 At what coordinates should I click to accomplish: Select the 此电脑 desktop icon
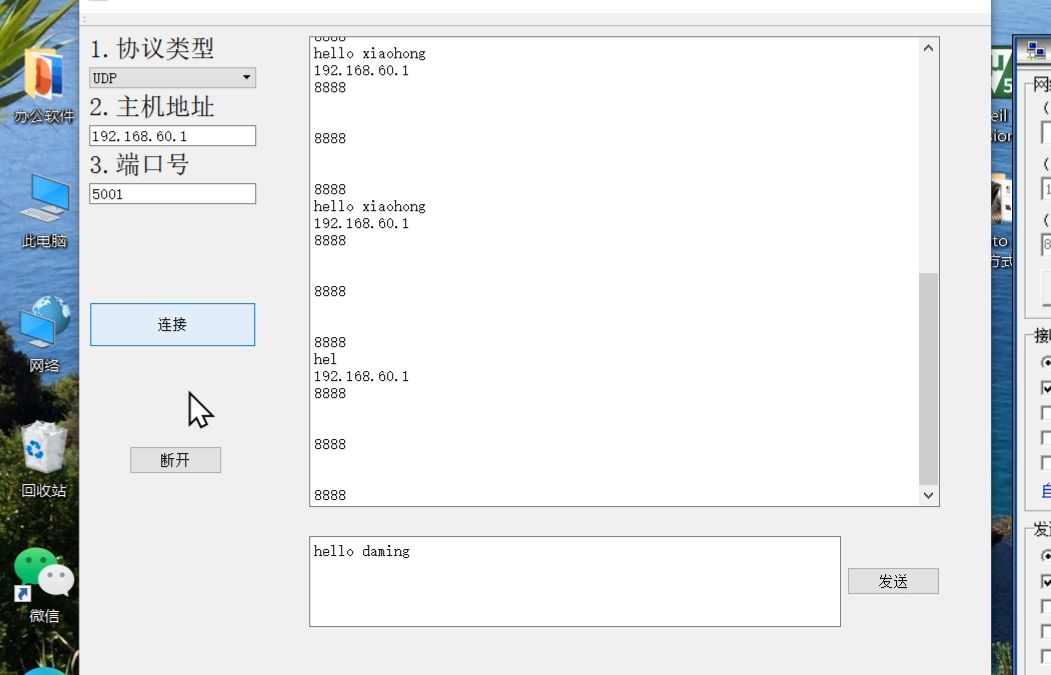[44, 209]
